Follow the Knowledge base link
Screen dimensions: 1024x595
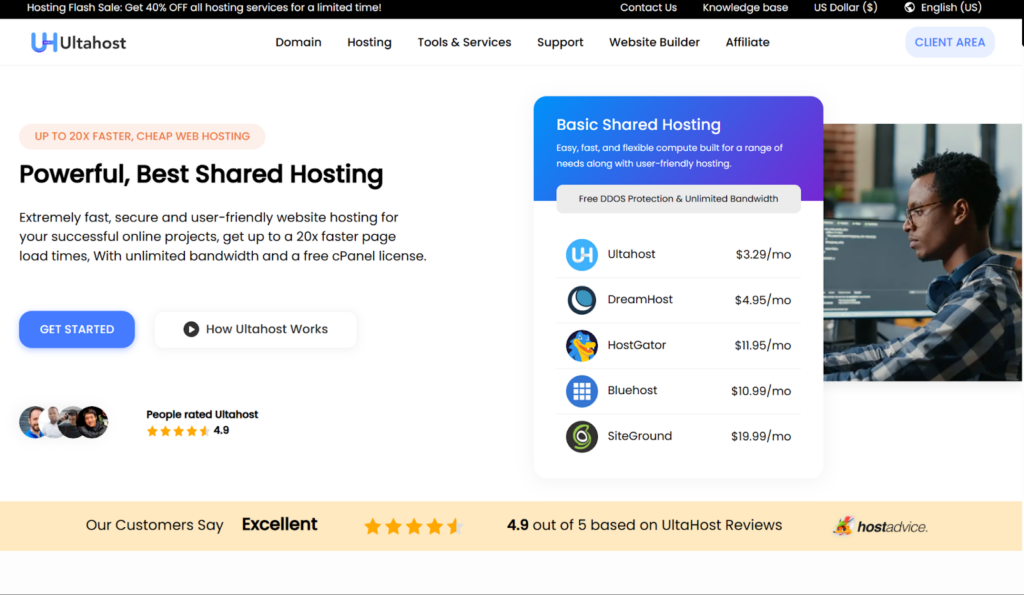(745, 7)
